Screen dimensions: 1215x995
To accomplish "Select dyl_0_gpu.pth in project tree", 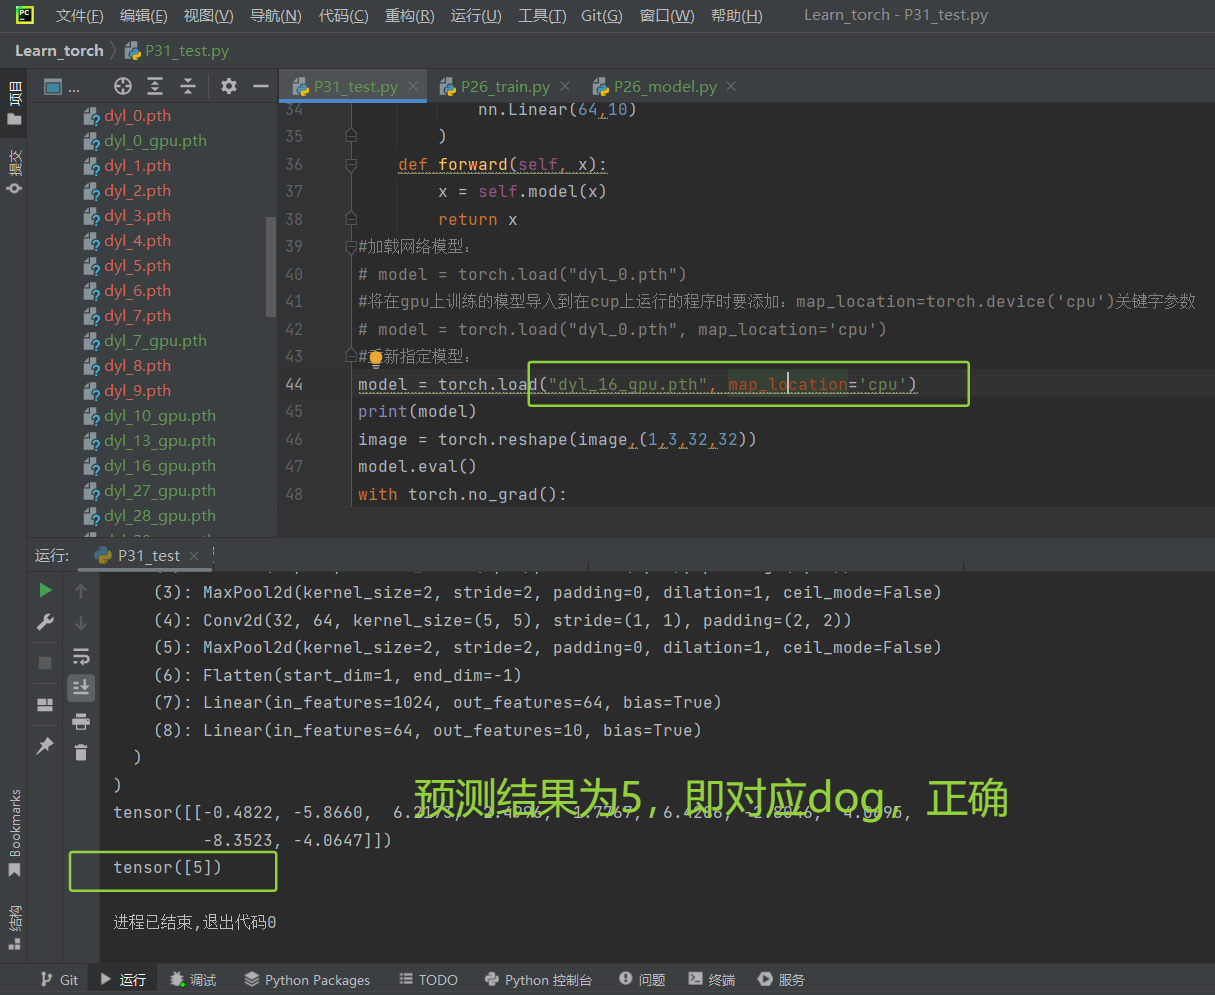I will pyautogui.click(x=155, y=141).
